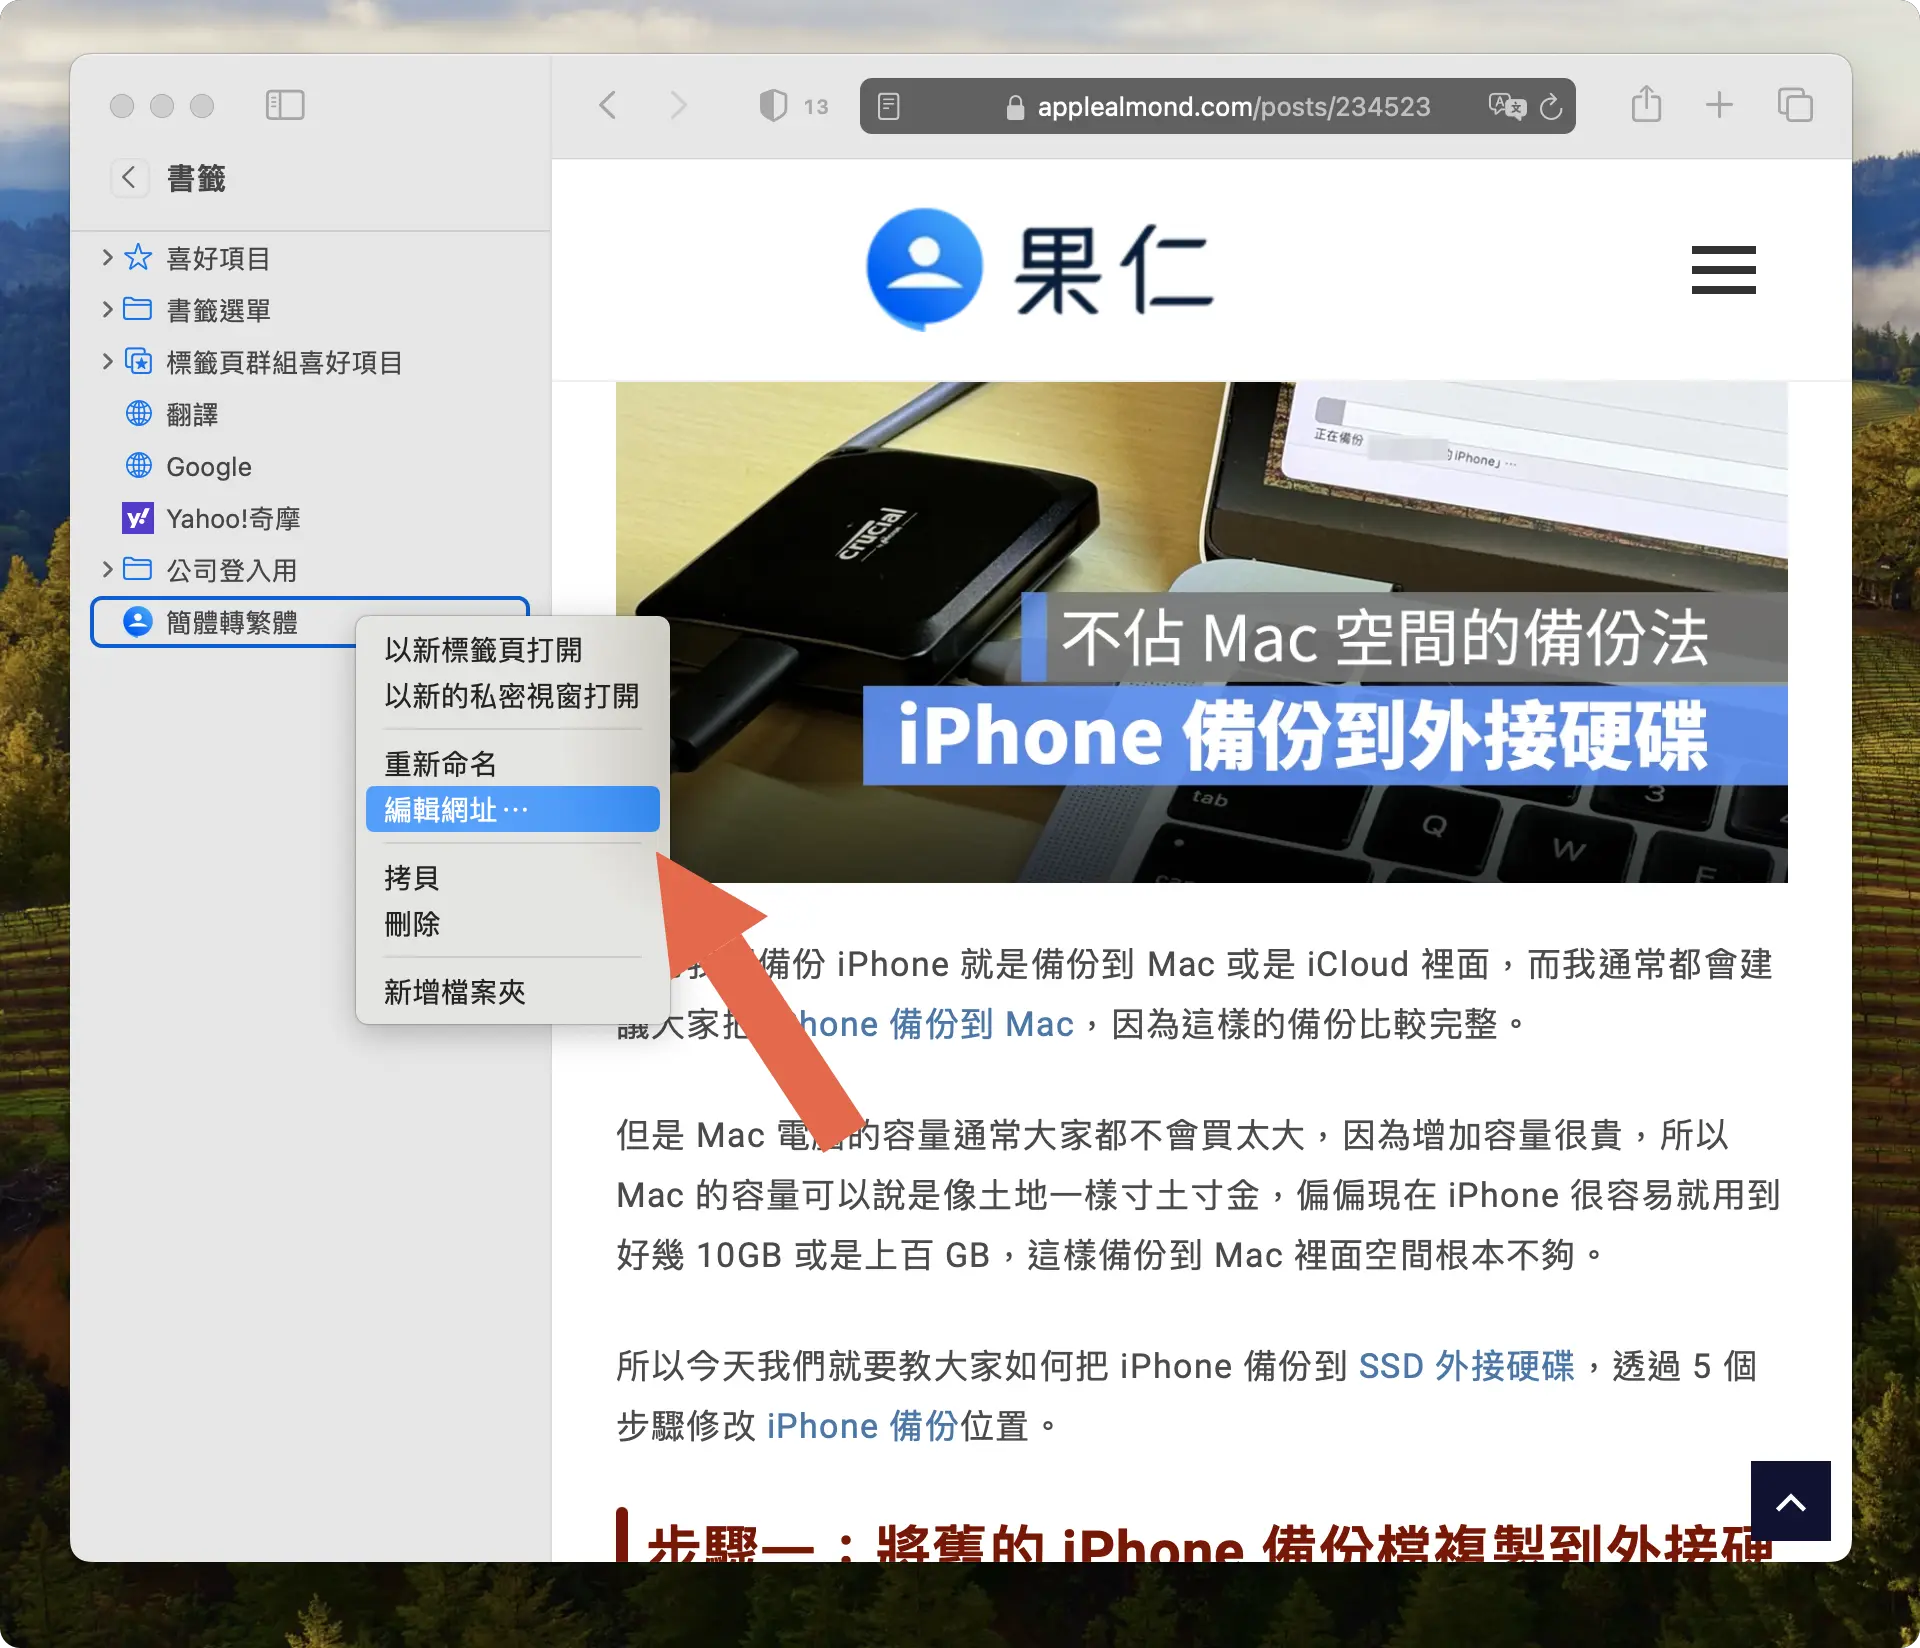Open the Share menu icon
The image size is (1920, 1648).
1647,104
